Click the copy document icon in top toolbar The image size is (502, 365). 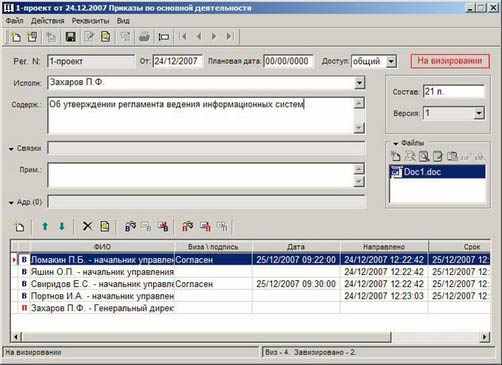click(33, 37)
